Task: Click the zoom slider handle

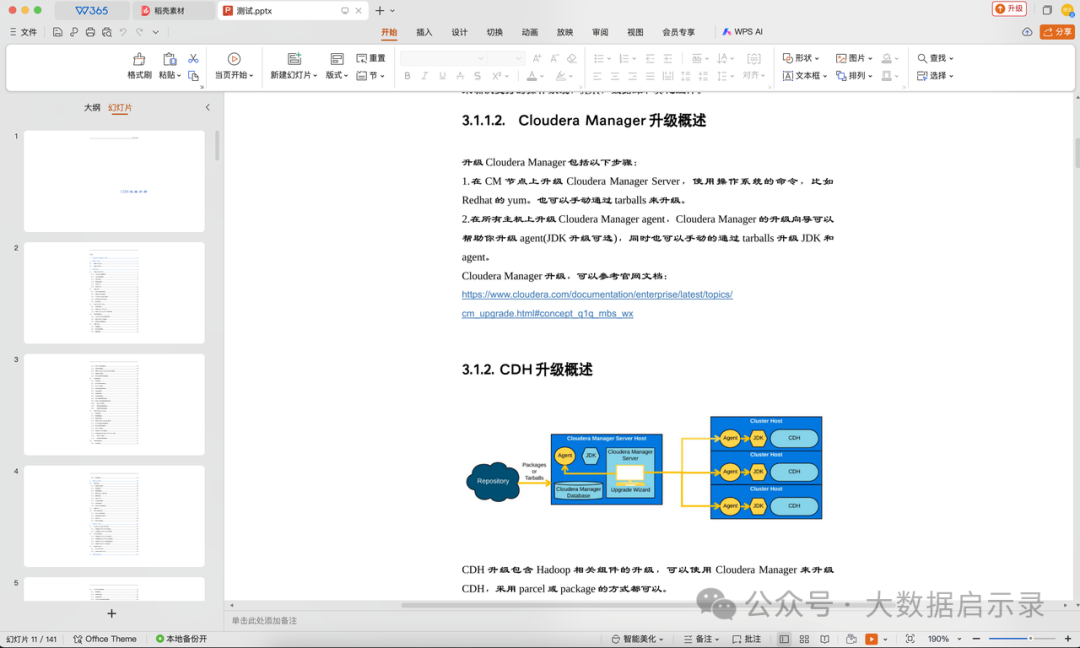Action: (1030, 639)
